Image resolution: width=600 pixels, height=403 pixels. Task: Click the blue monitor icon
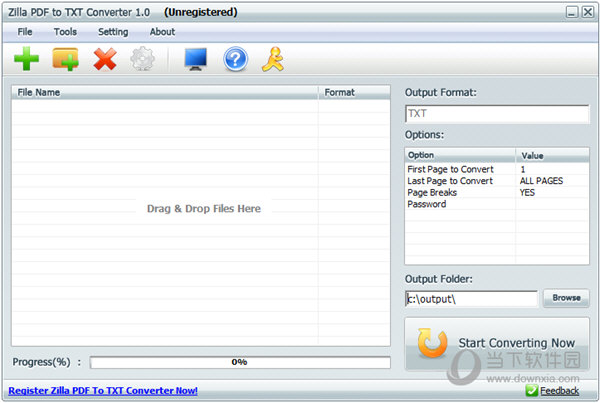click(x=196, y=59)
